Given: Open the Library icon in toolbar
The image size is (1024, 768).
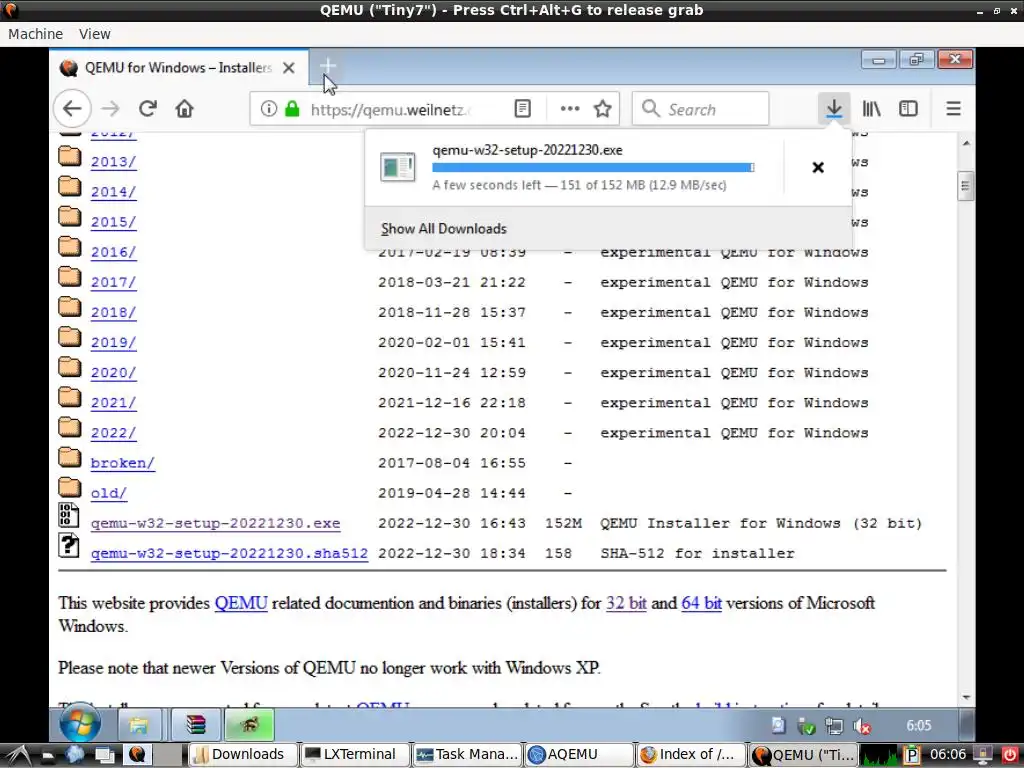Looking at the screenshot, I should (x=871, y=108).
